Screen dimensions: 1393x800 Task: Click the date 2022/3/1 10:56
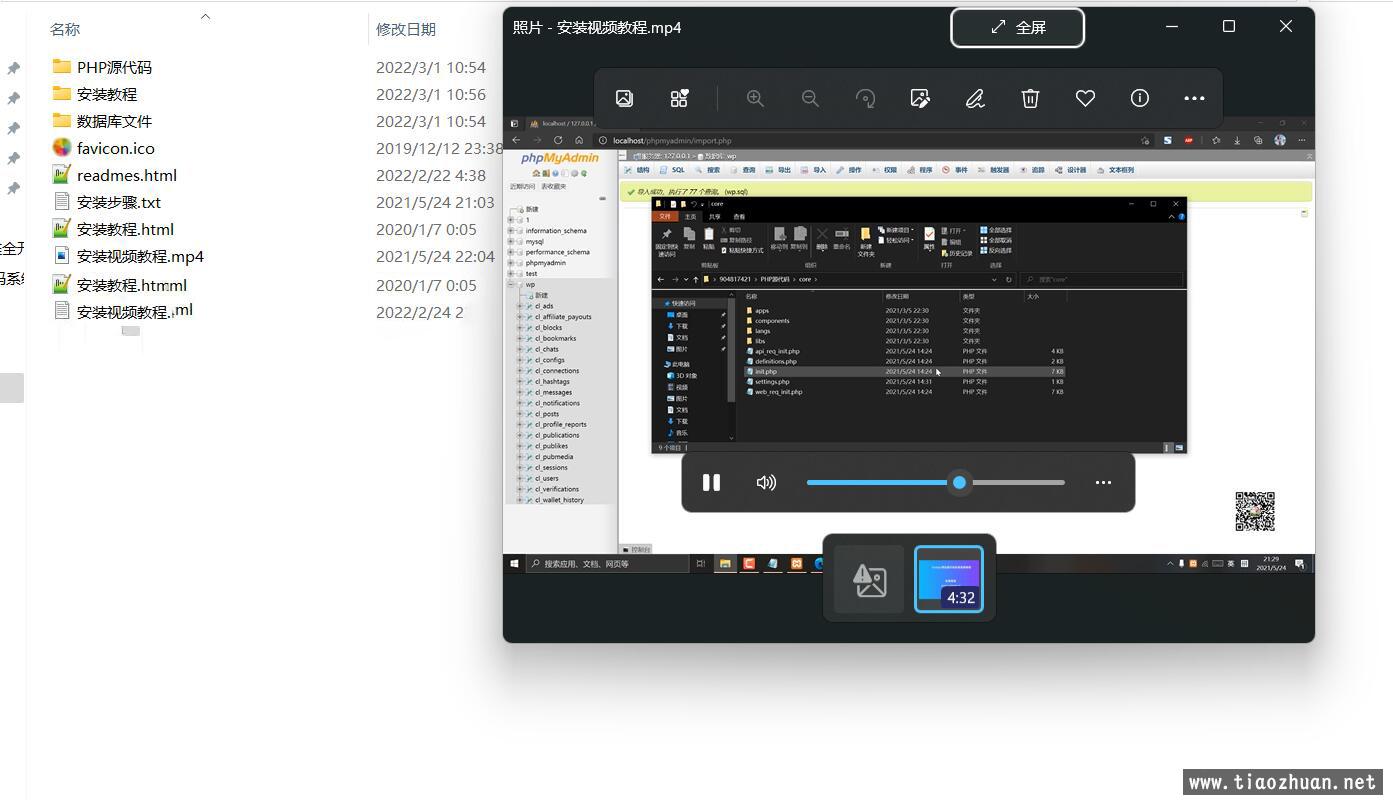[431, 94]
